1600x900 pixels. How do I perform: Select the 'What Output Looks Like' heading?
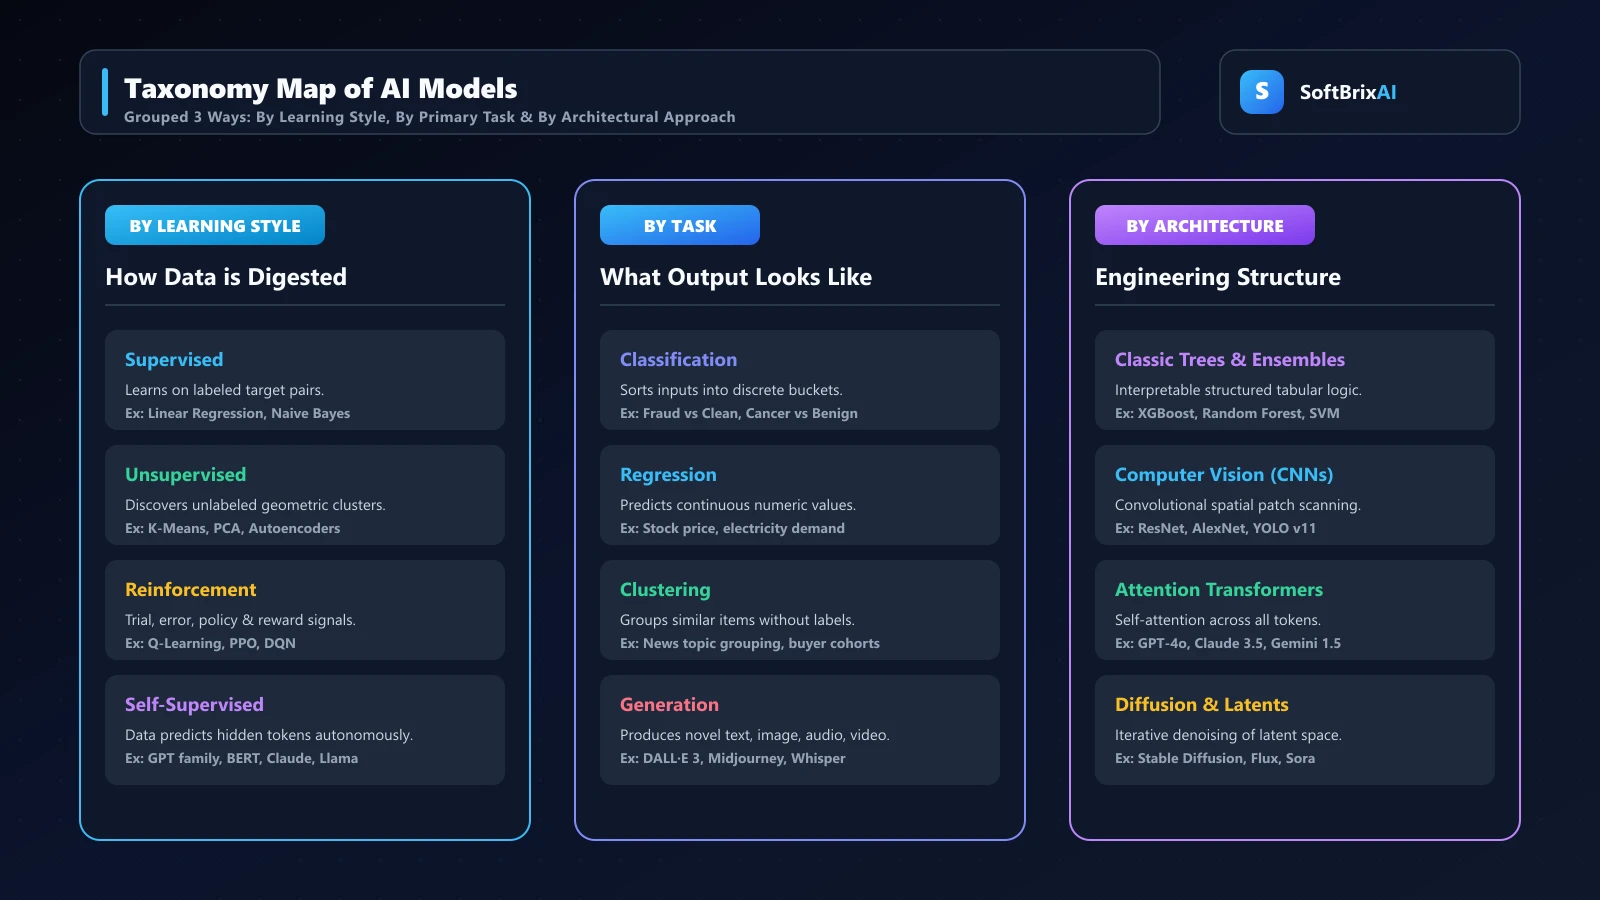click(x=736, y=277)
